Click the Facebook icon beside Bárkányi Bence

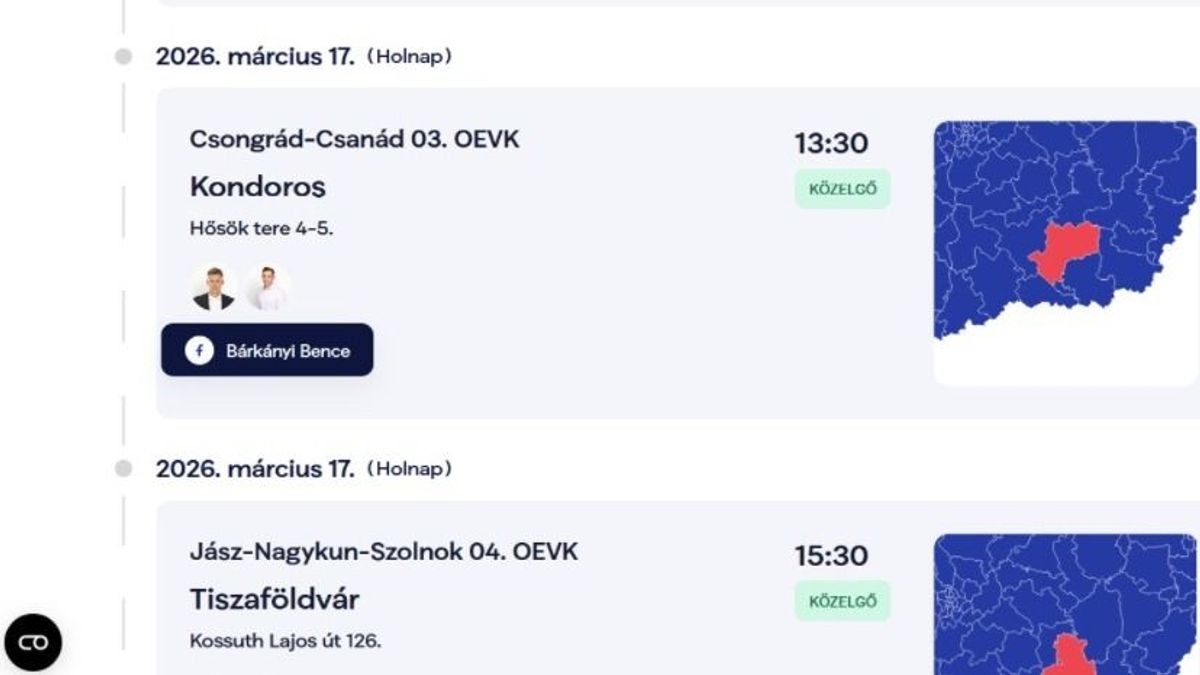199,351
